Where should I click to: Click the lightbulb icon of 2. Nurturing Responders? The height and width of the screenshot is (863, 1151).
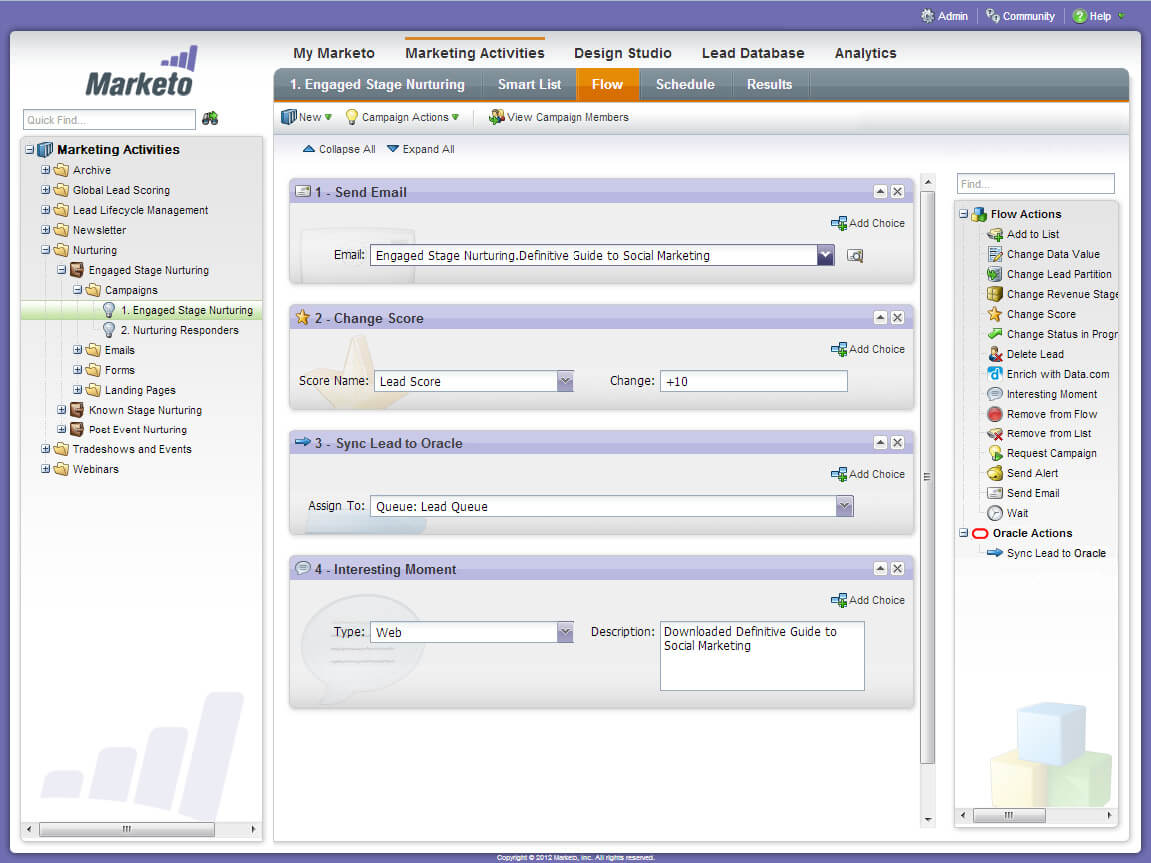tap(109, 330)
